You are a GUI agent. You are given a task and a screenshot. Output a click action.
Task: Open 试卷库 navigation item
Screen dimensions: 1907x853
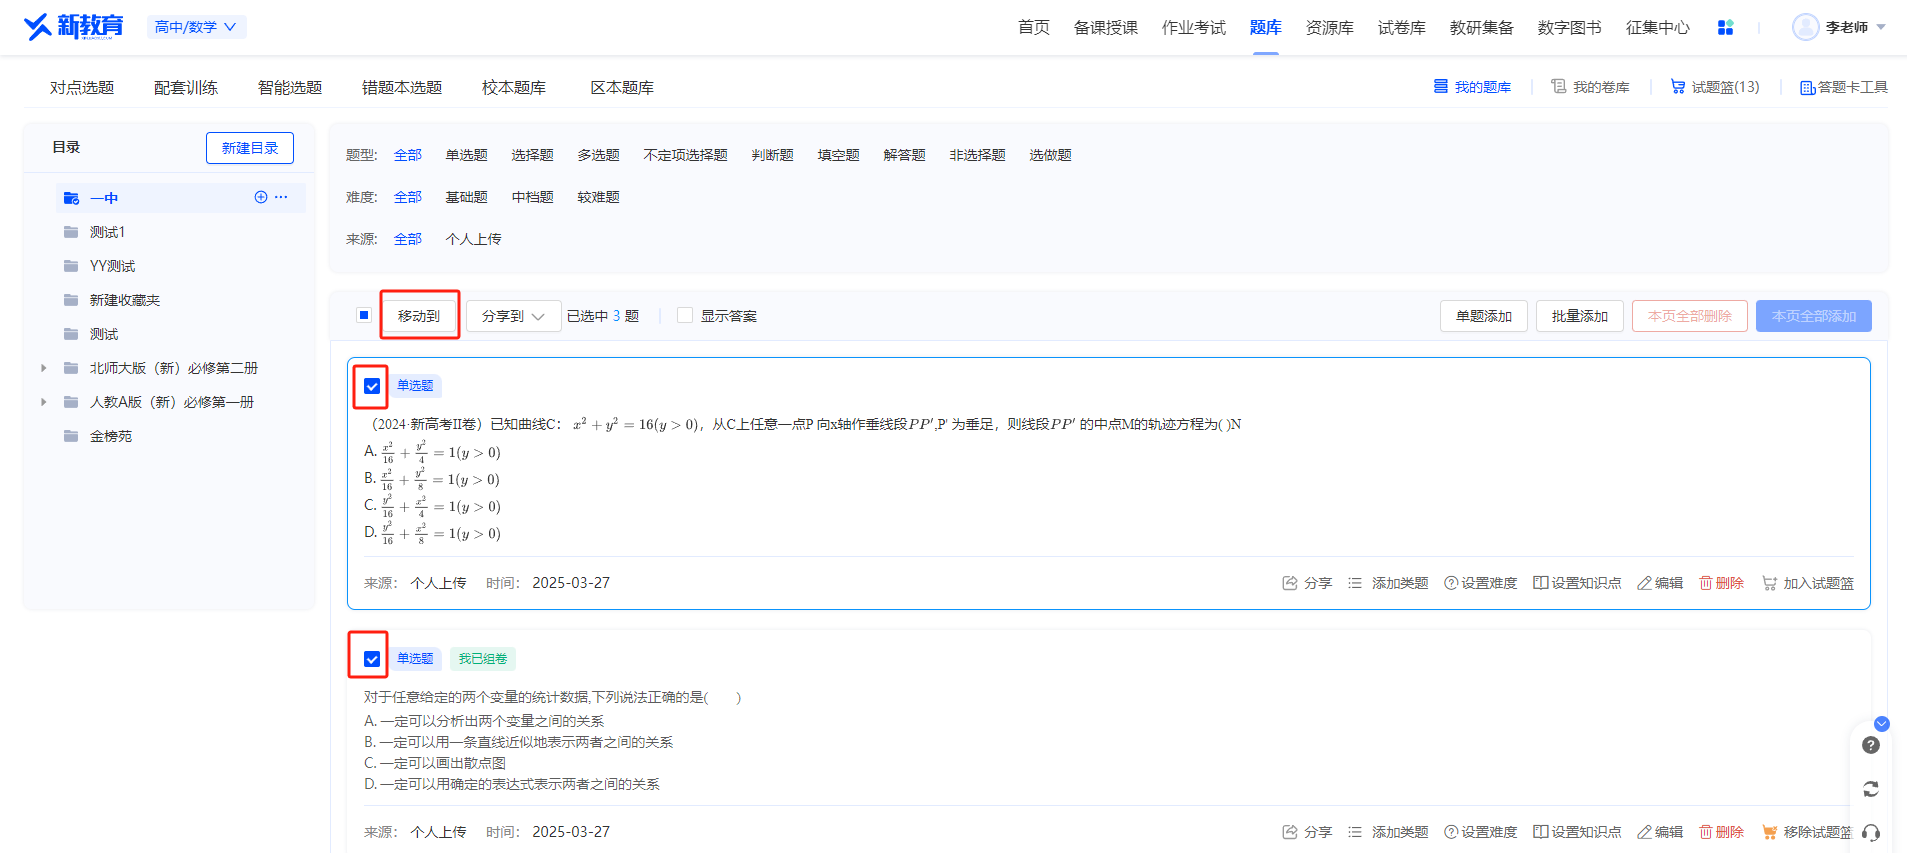[x=1401, y=27]
